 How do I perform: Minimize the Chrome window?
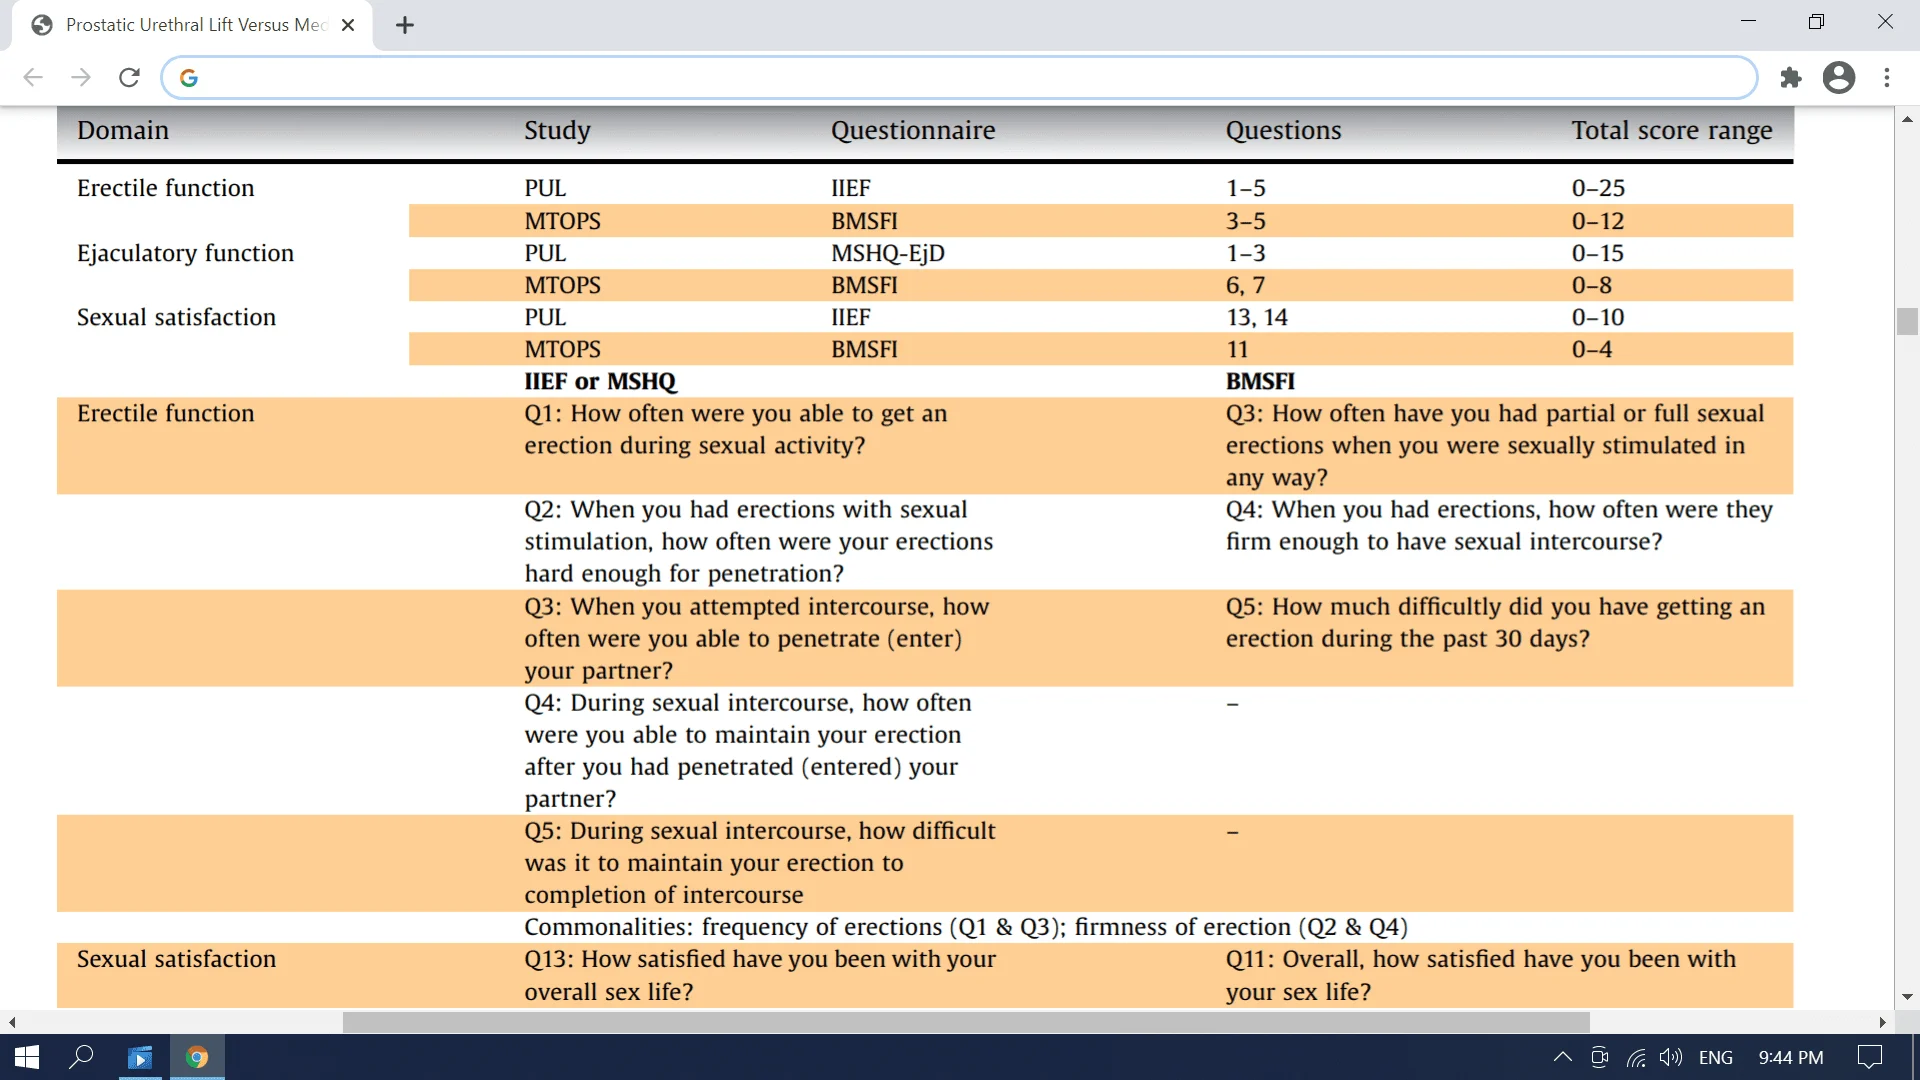(x=1748, y=21)
